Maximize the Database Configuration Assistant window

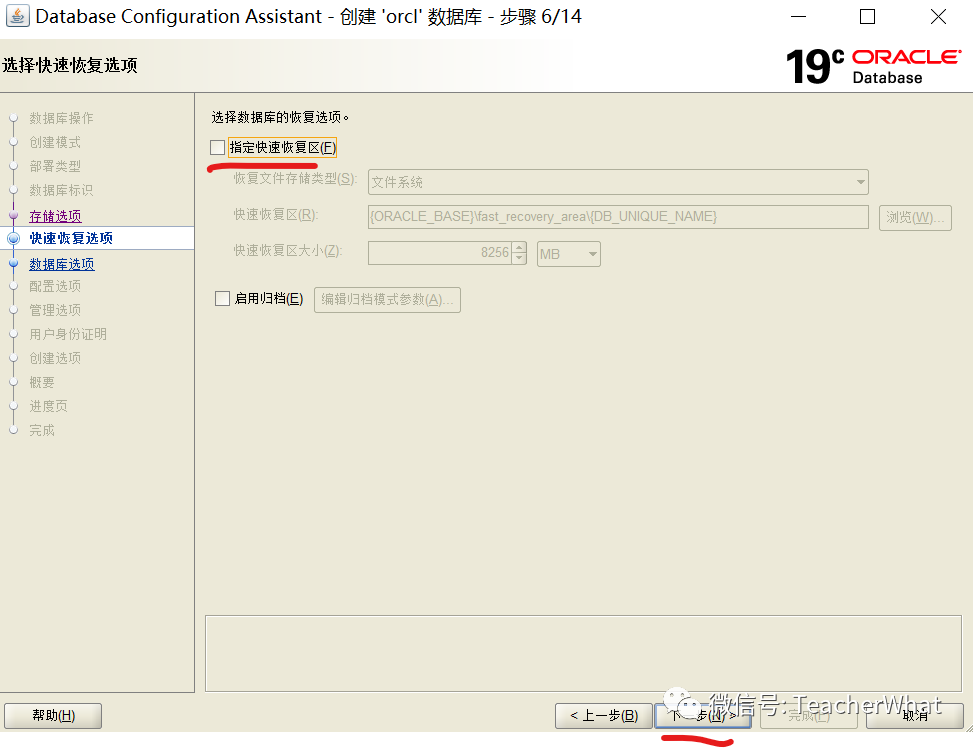[x=868, y=17]
